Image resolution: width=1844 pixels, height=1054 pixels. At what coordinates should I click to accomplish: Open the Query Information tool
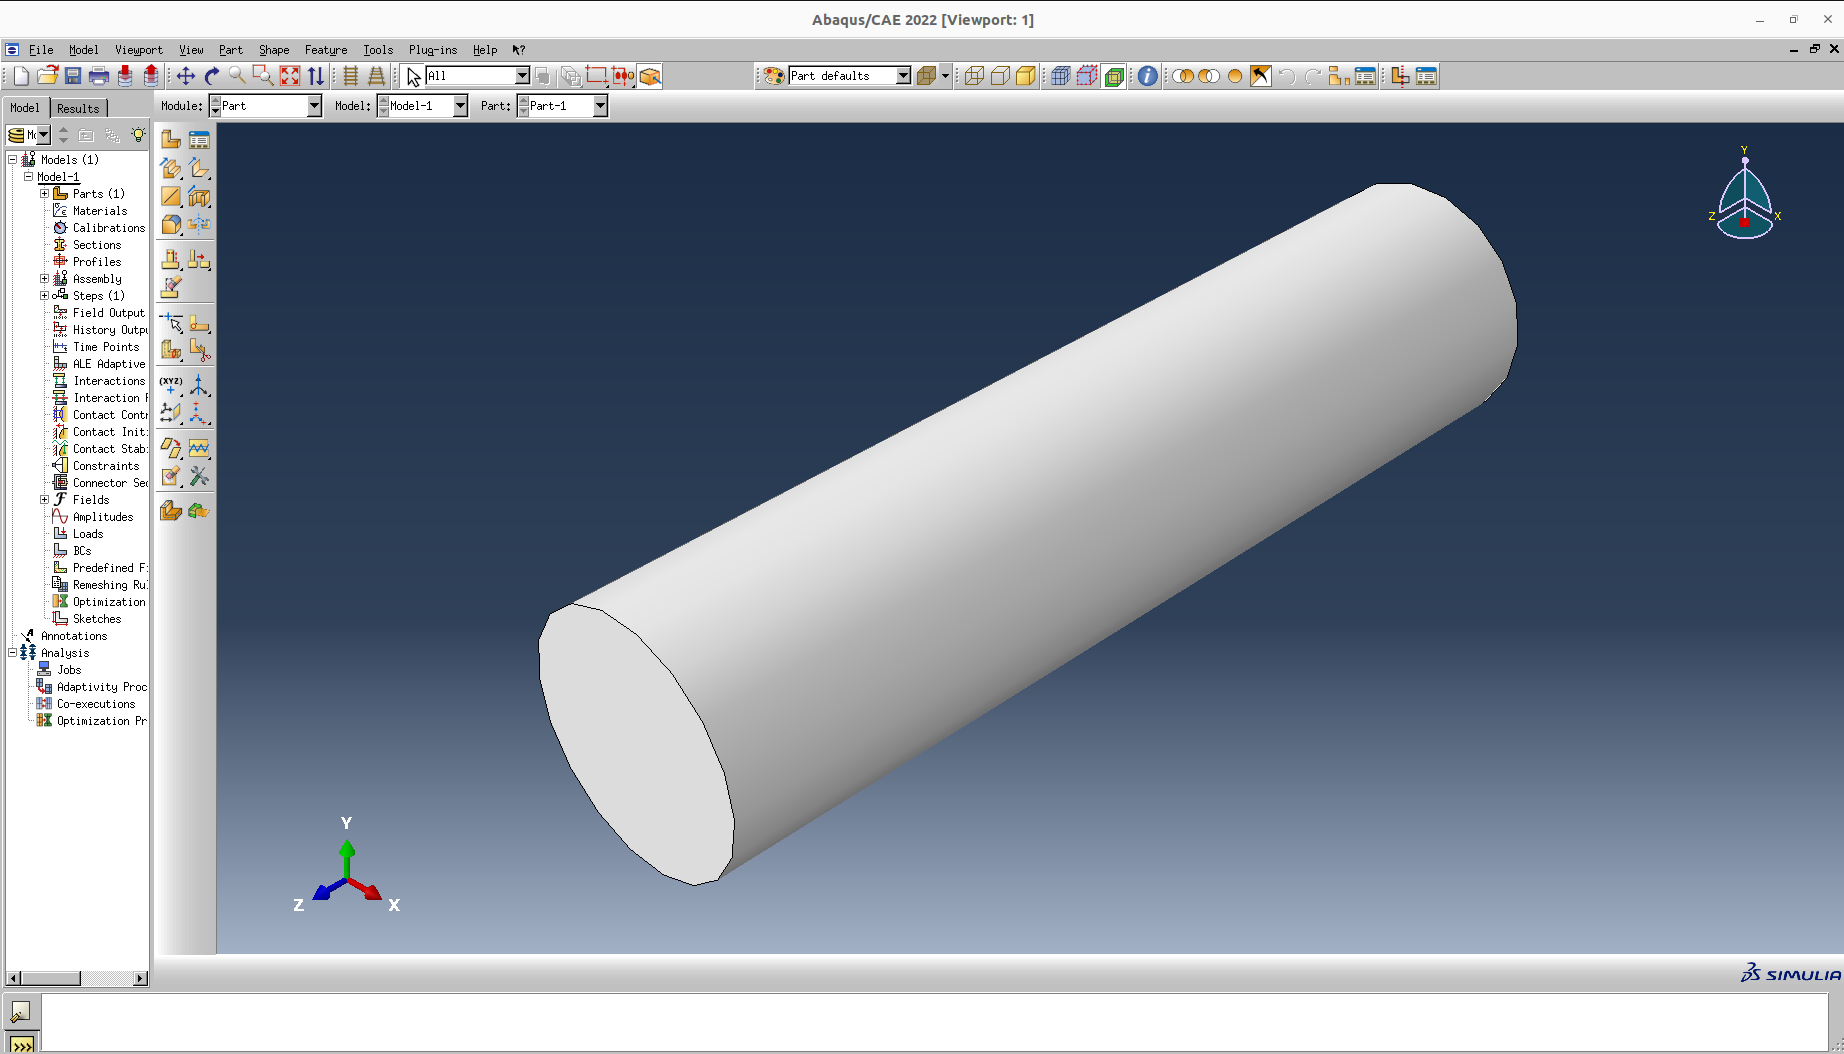[x=1147, y=76]
